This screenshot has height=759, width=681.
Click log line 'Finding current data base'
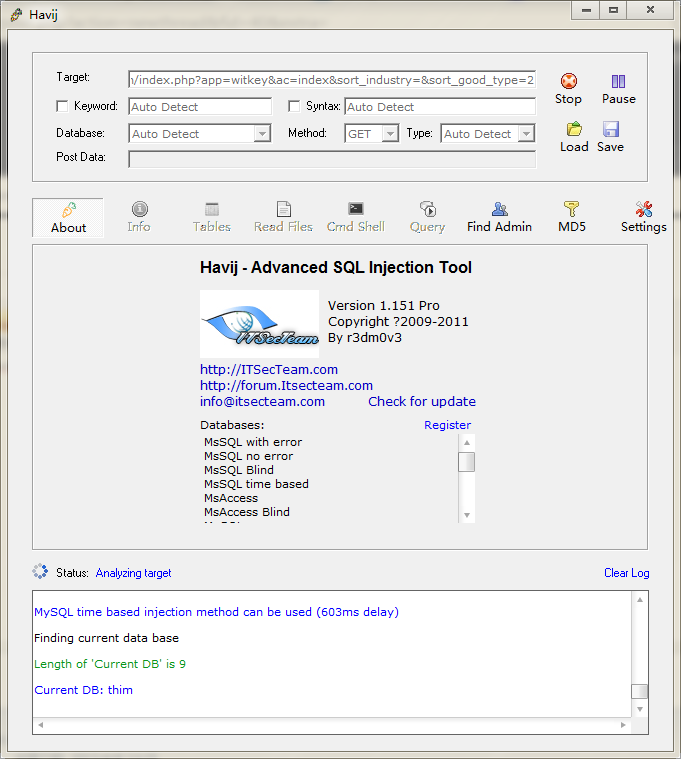coord(106,638)
